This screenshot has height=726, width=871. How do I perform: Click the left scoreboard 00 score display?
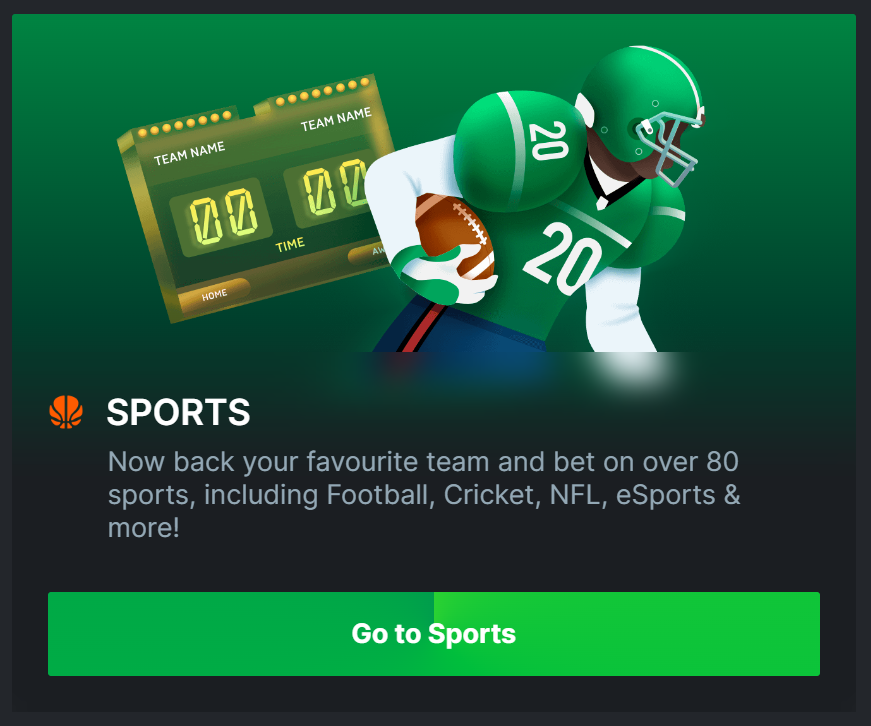tap(223, 217)
